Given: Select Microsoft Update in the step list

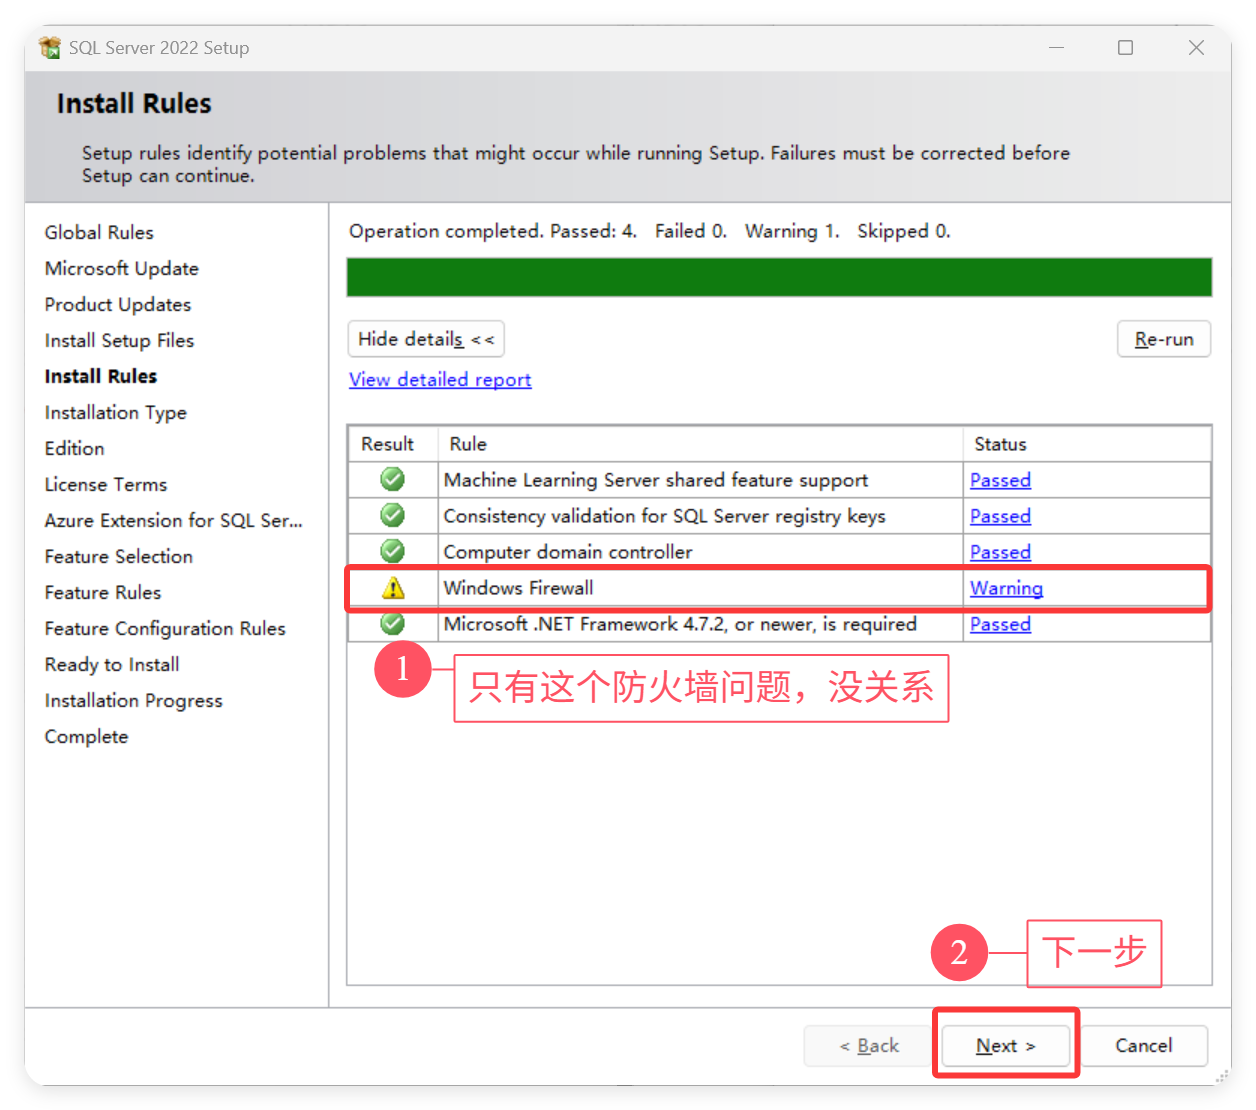Looking at the screenshot, I should pyautogui.click(x=121, y=268).
